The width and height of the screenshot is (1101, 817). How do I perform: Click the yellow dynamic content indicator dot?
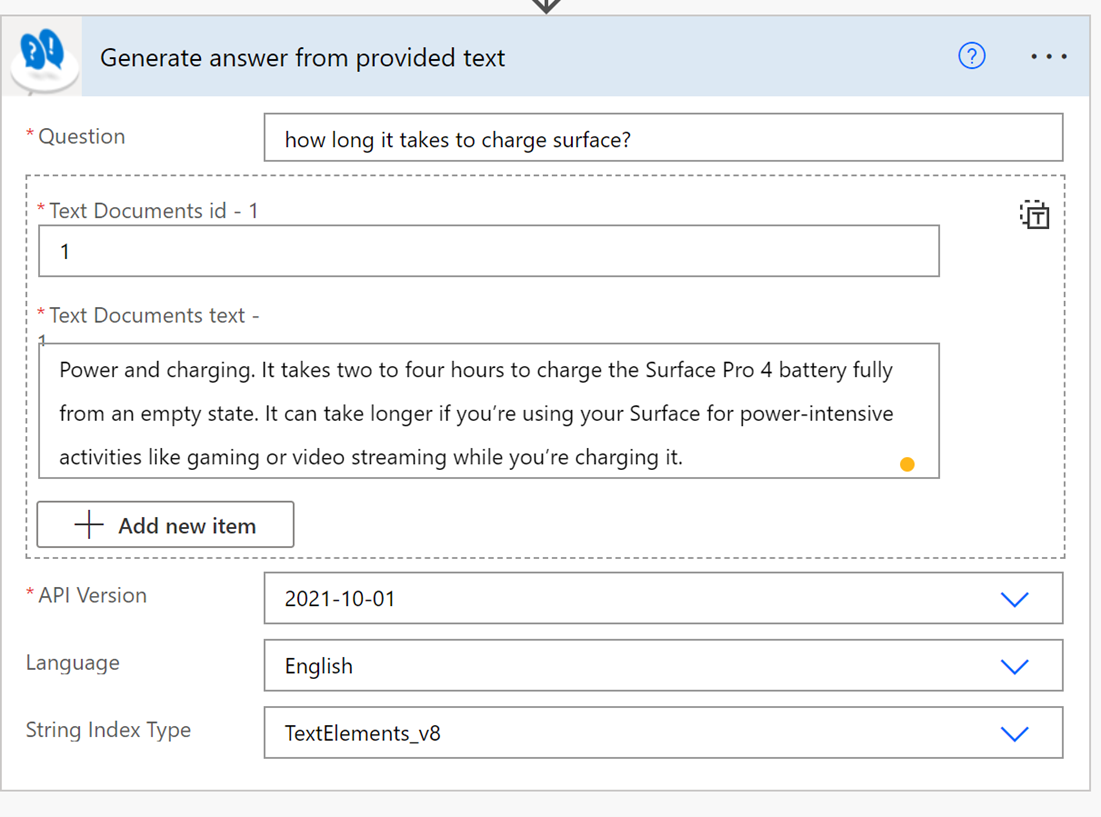907,464
